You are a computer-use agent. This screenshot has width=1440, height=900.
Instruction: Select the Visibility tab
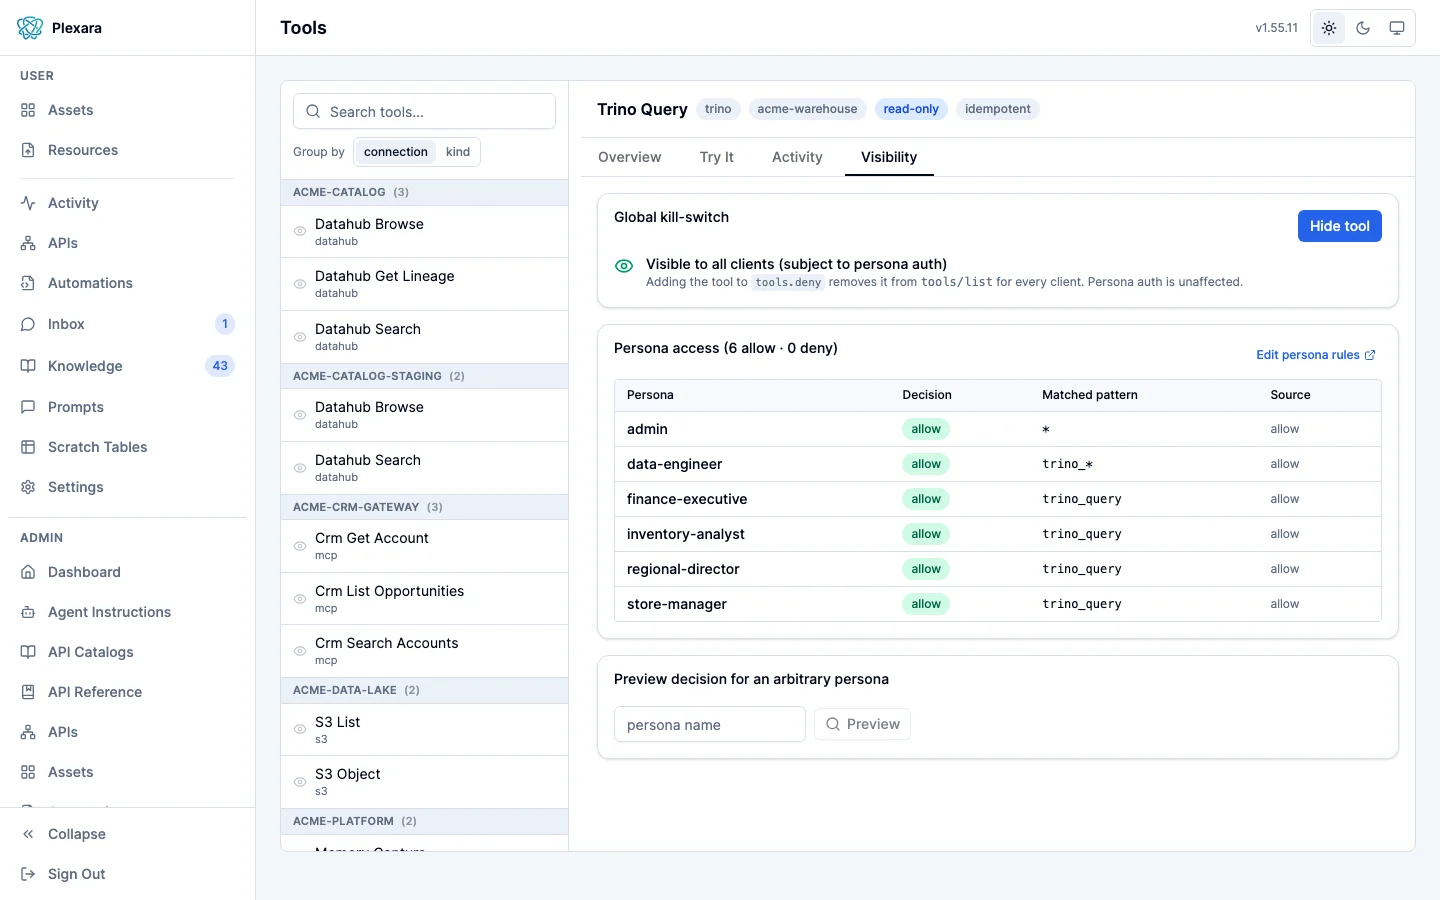point(889,157)
